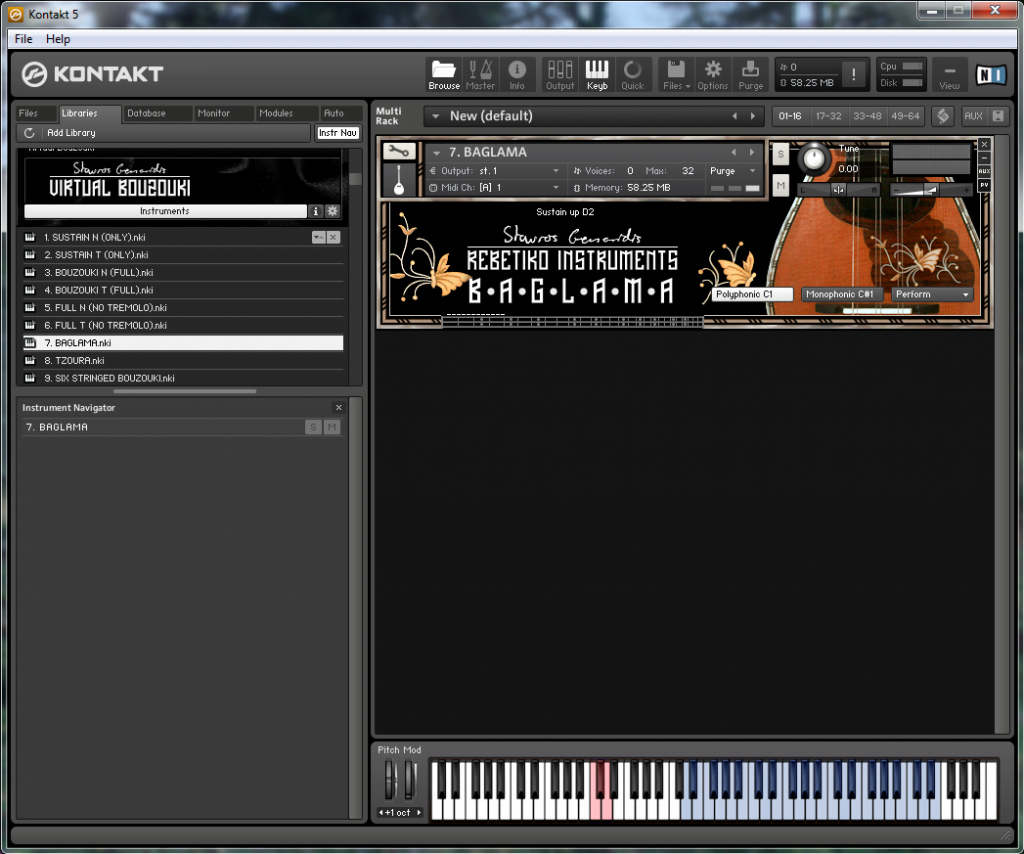This screenshot has width=1024, height=854.
Task: Switch to previous instrument in BAGLAMA header
Action: pyautogui.click(x=734, y=152)
